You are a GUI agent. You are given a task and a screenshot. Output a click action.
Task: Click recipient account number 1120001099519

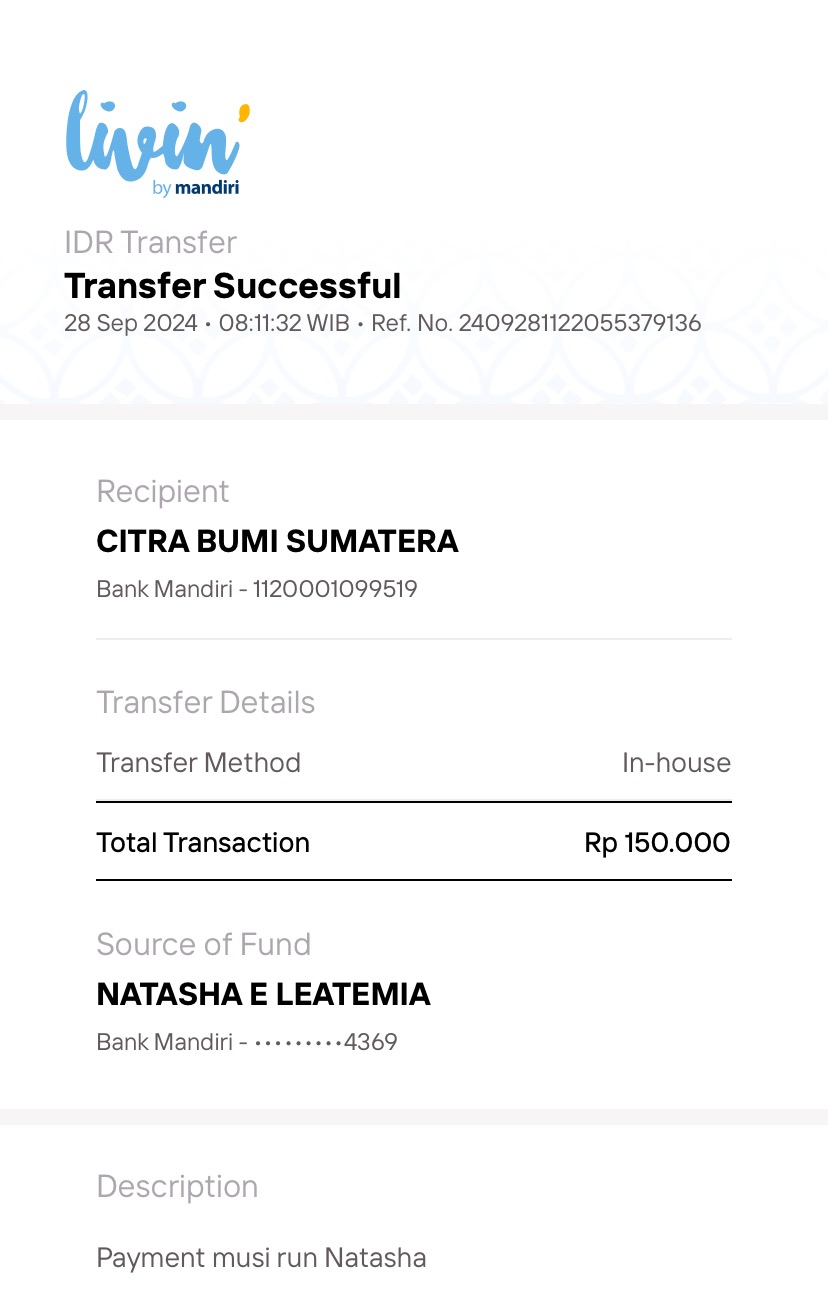335,589
